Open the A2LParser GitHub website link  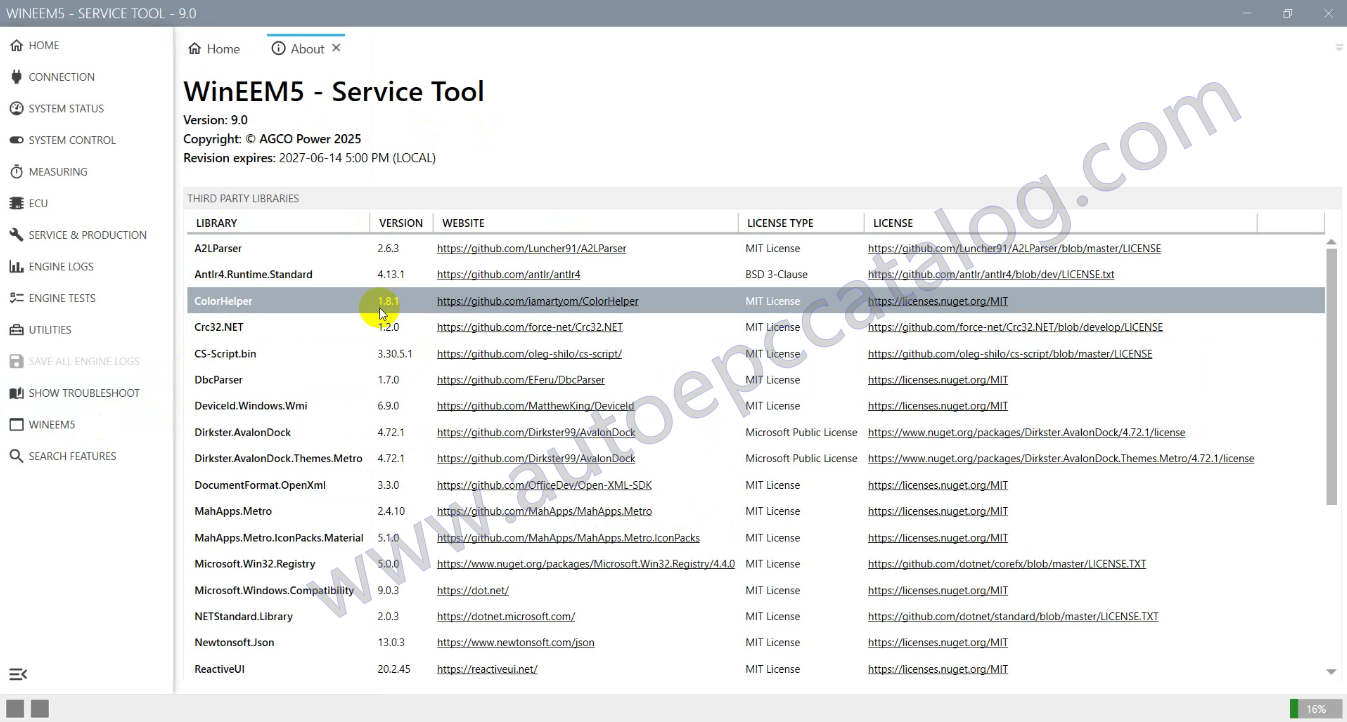(x=531, y=248)
